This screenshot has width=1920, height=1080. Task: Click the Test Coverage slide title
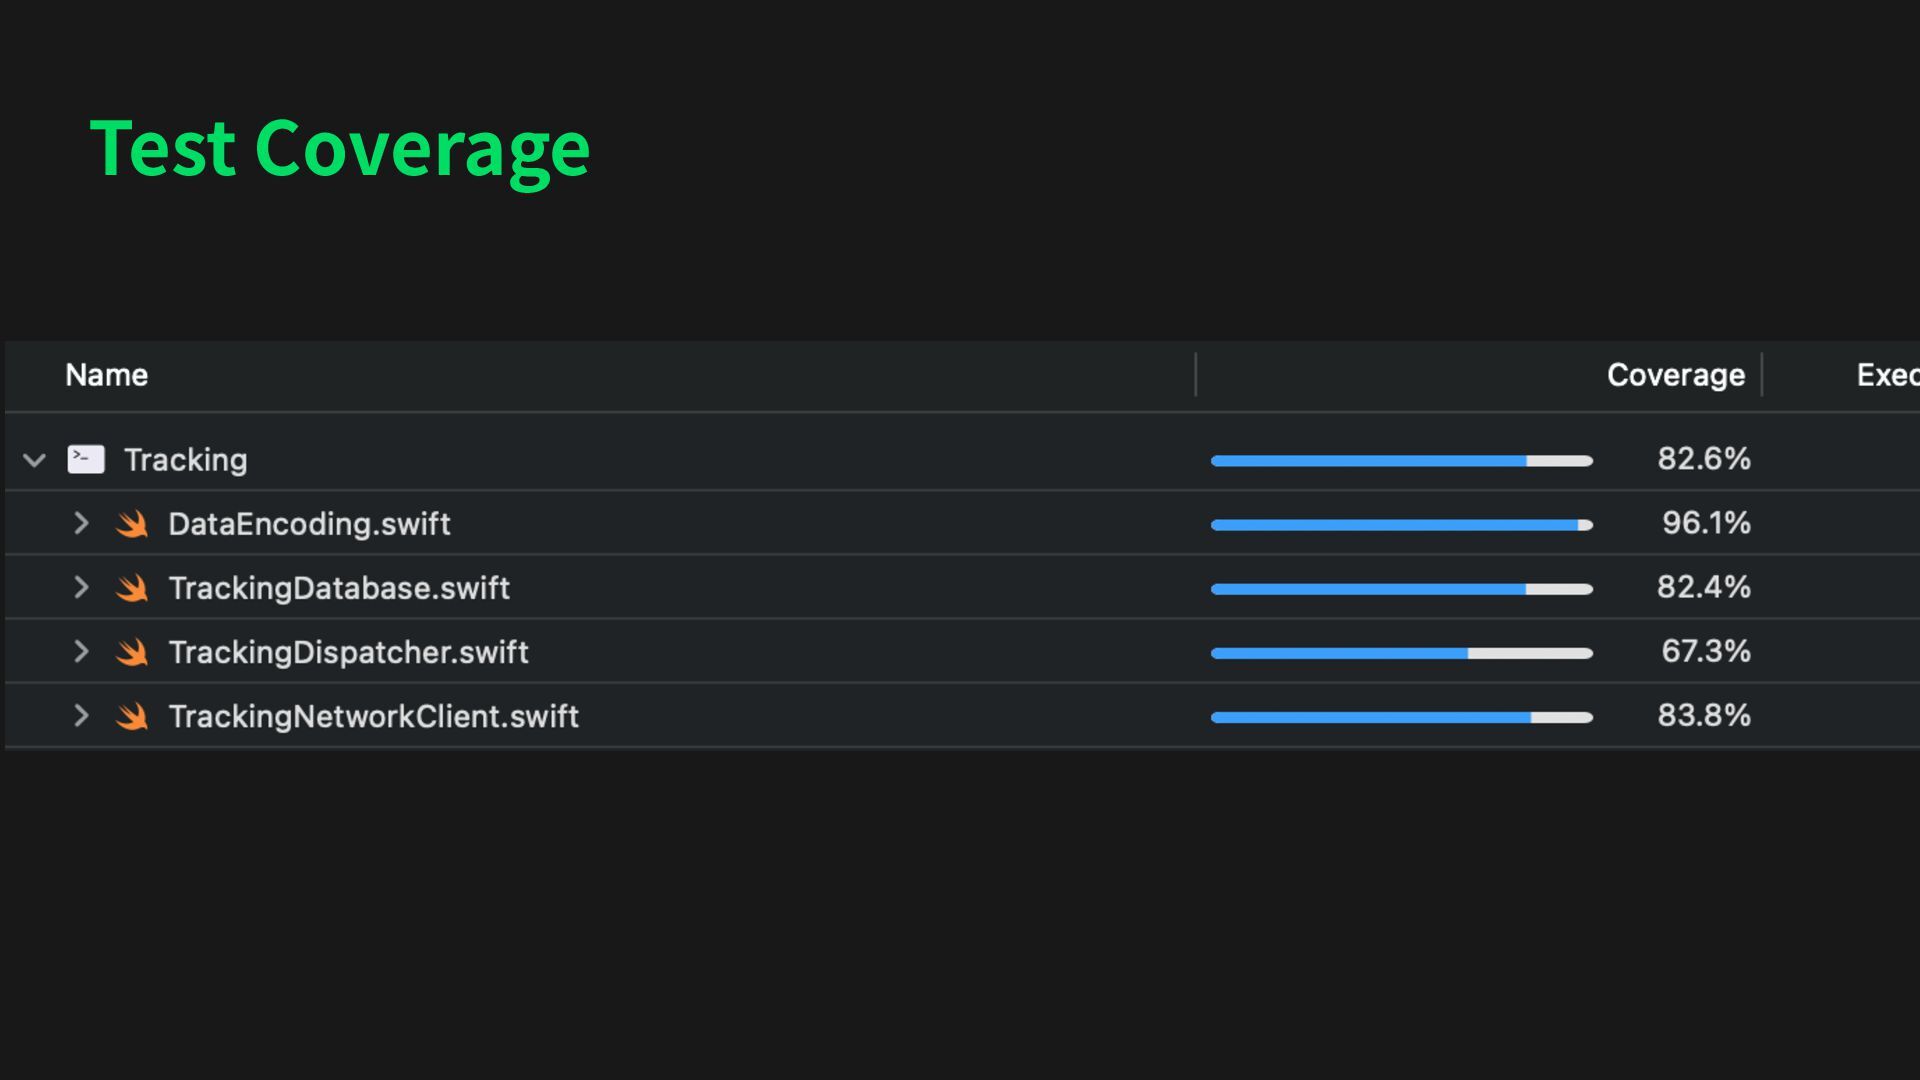point(340,149)
